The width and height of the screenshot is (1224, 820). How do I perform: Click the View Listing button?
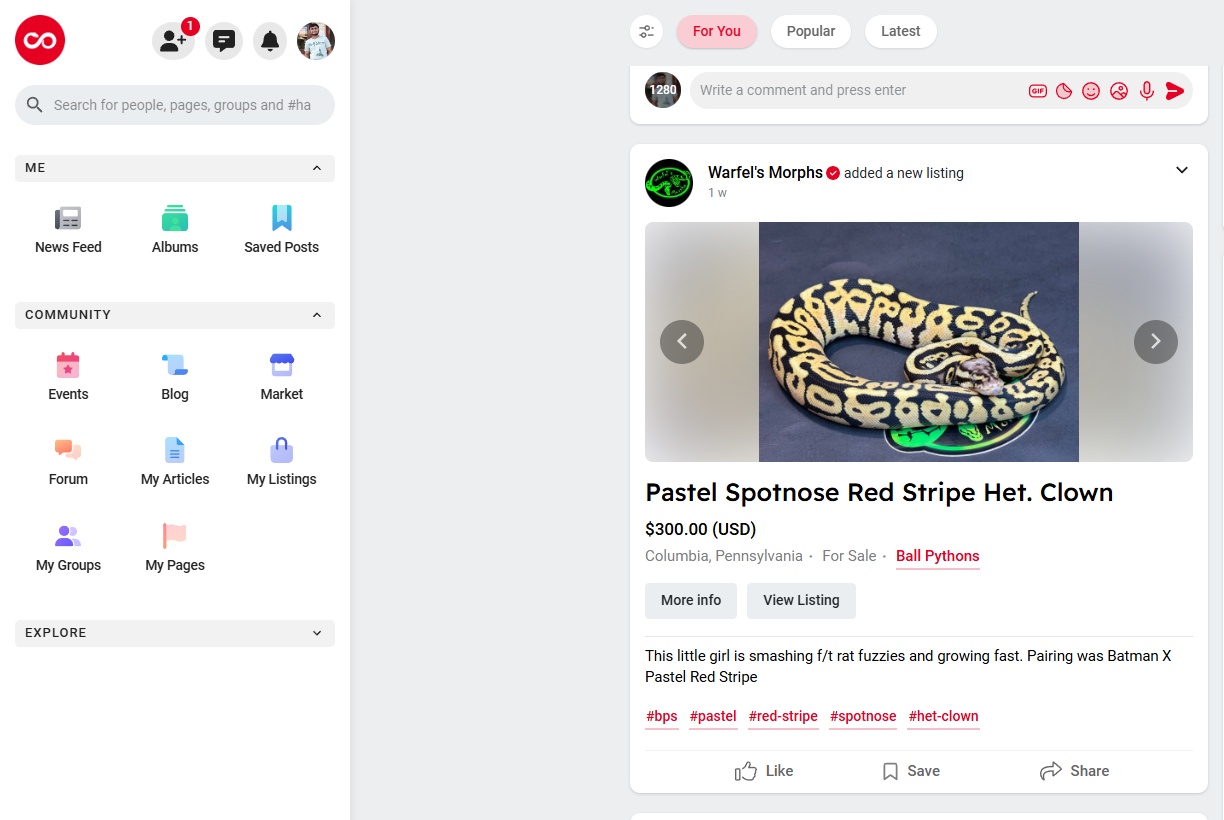801,601
